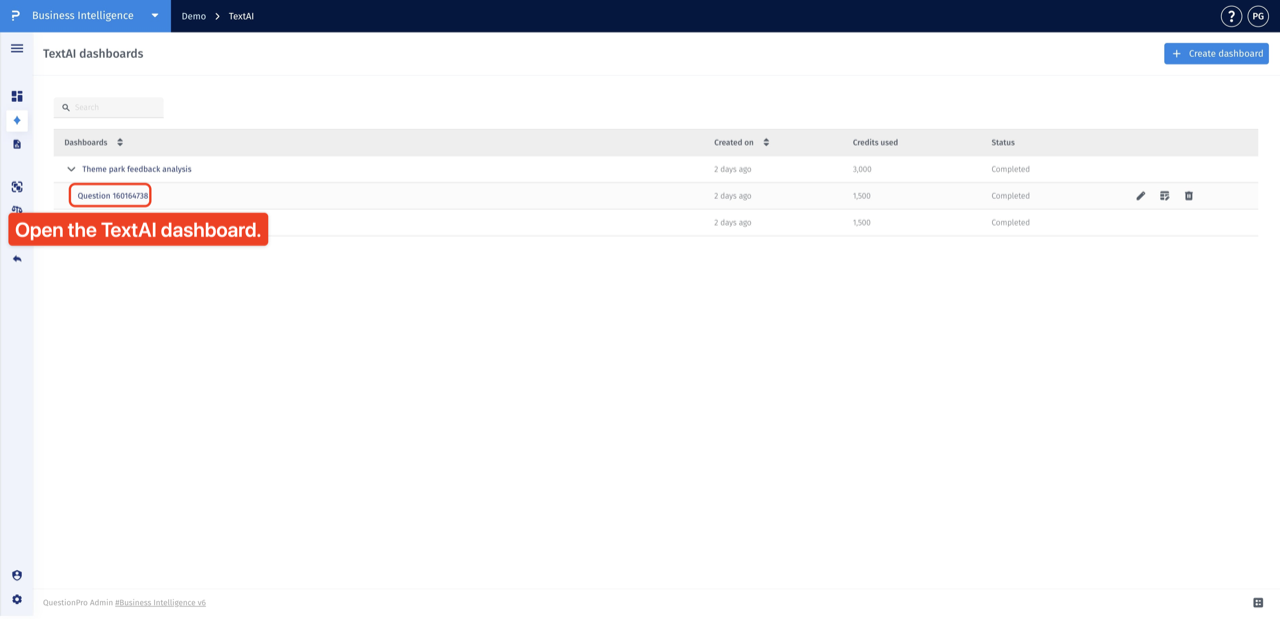Open the user account icon at sidebar bottom
The width and height of the screenshot is (1280, 619).
tap(17, 576)
